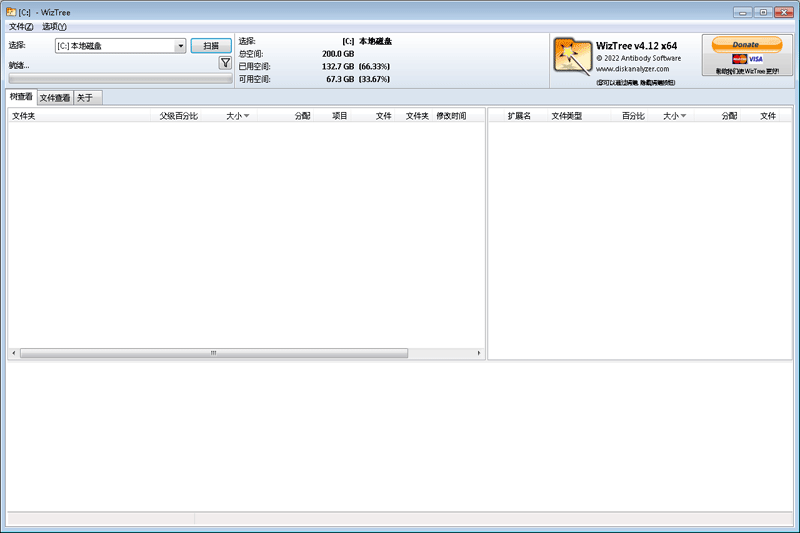Click the 67.3 GB free space value
This screenshot has width=800, height=533.
[340, 79]
